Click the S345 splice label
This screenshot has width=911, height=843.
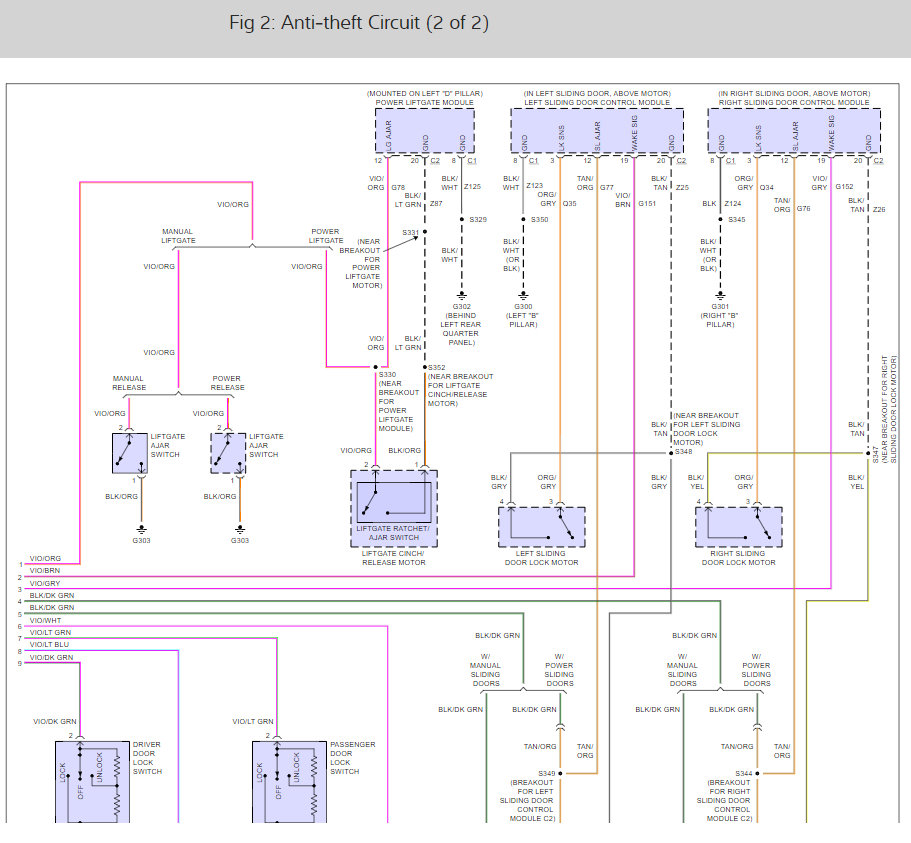pyautogui.click(x=736, y=220)
